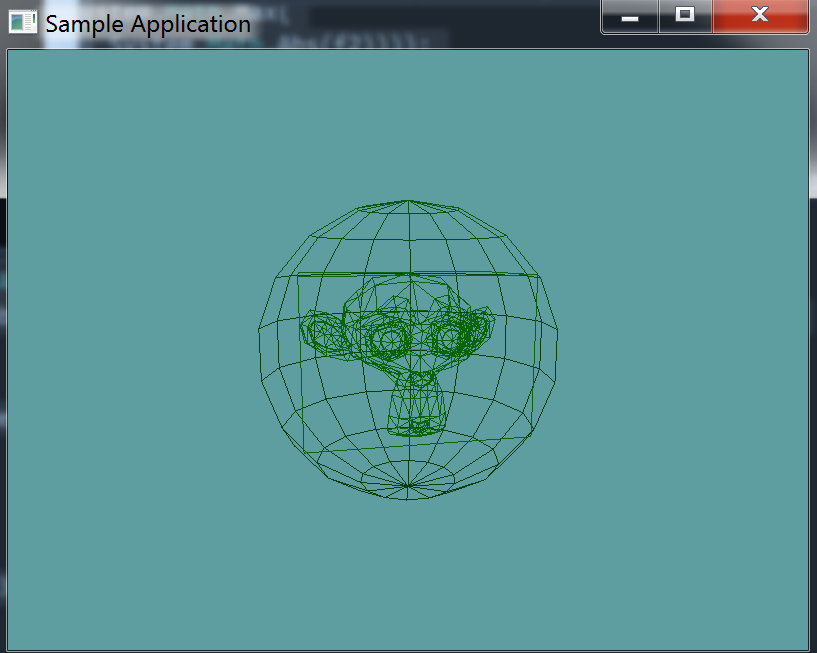Close the Sample Application window

pyautogui.click(x=759, y=16)
